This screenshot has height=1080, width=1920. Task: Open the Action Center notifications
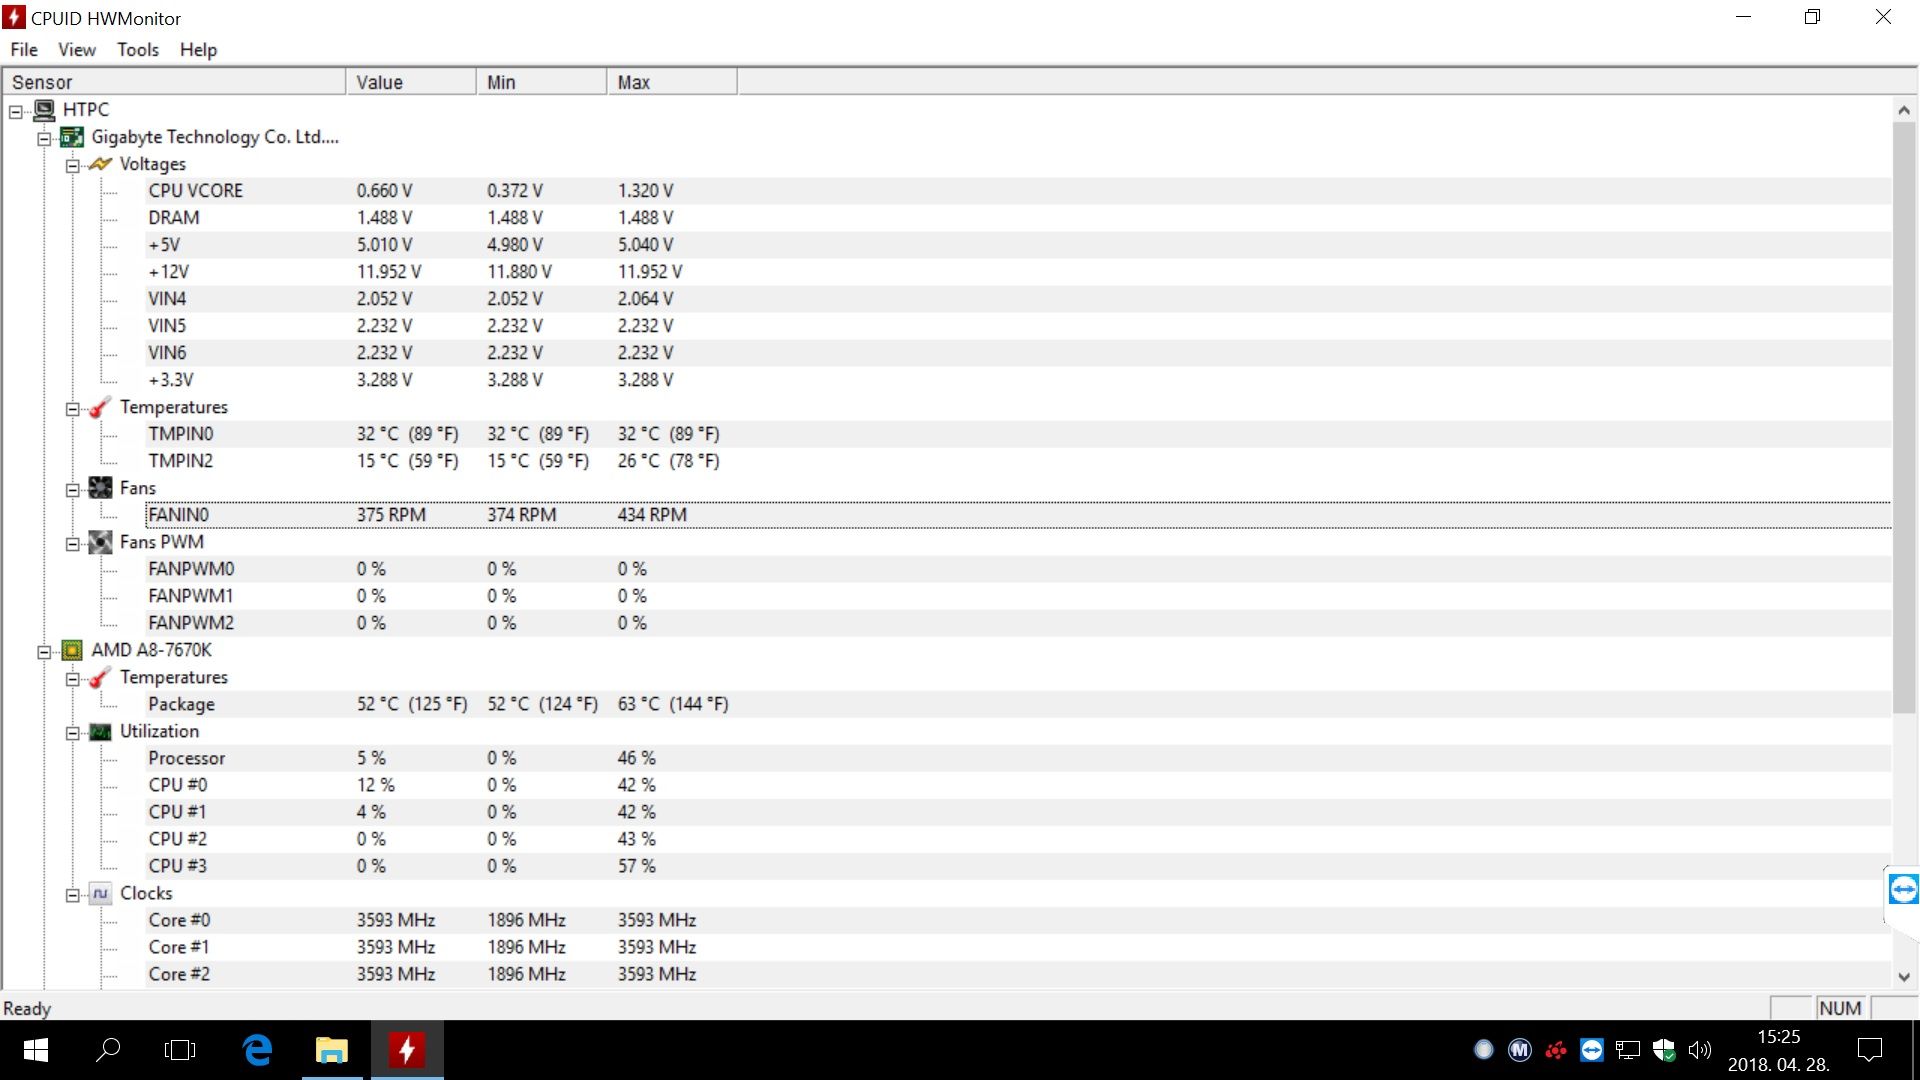pyautogui.click(x=1869, y=1050)
